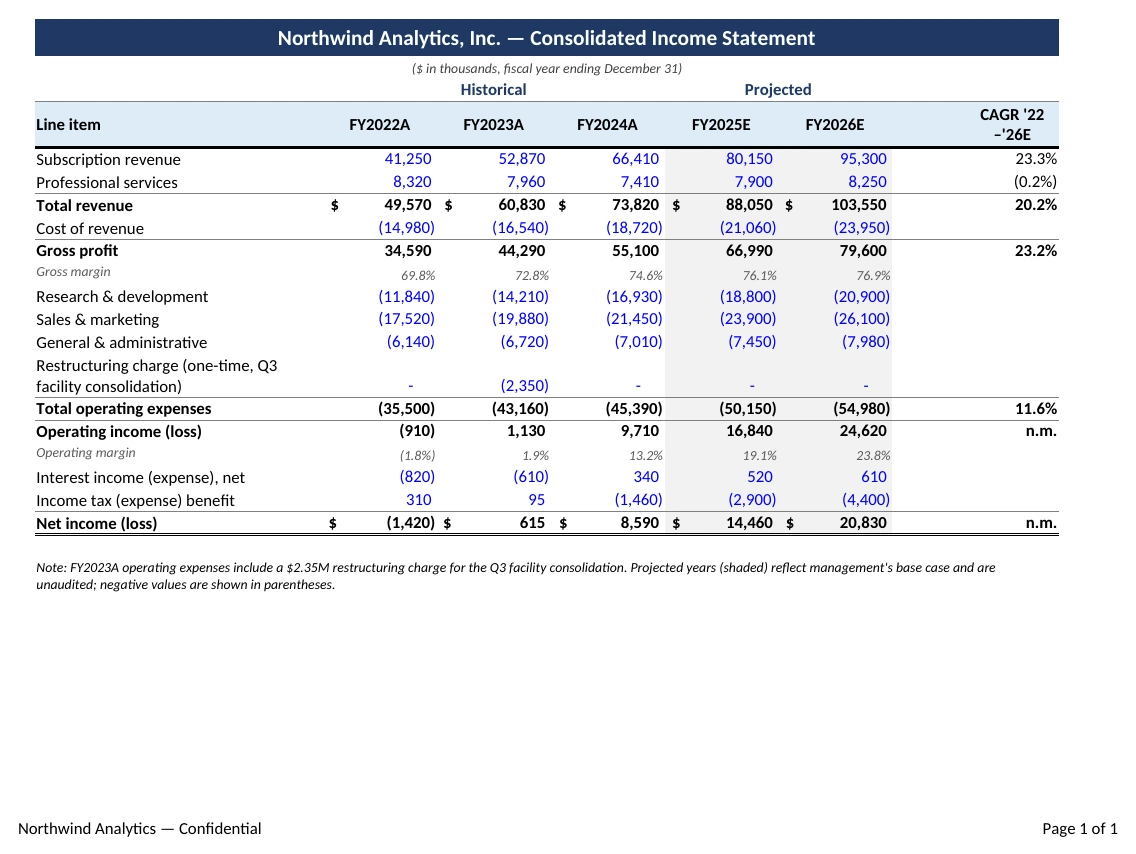Click total revenue value 49,570
This screenshot has width=1136, height=854.
[408, 205]
